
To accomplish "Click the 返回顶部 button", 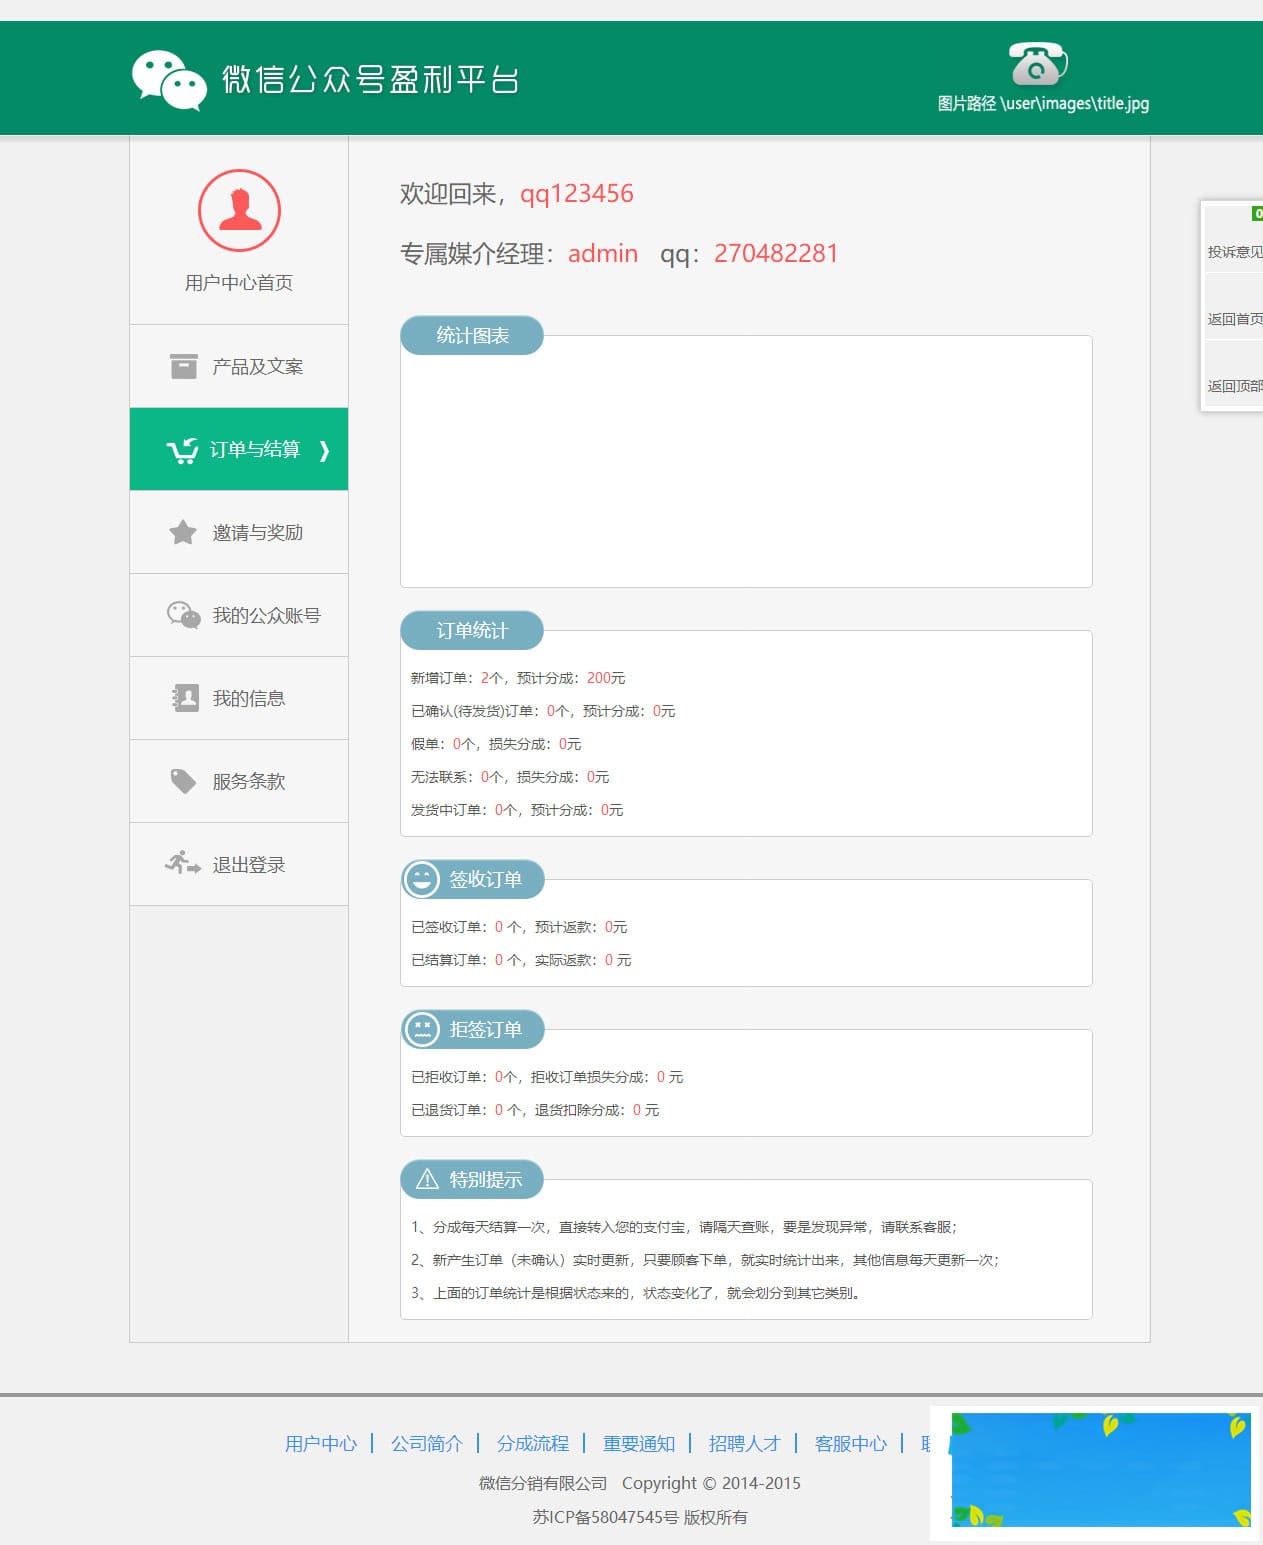I will (x=1235, y=384).
